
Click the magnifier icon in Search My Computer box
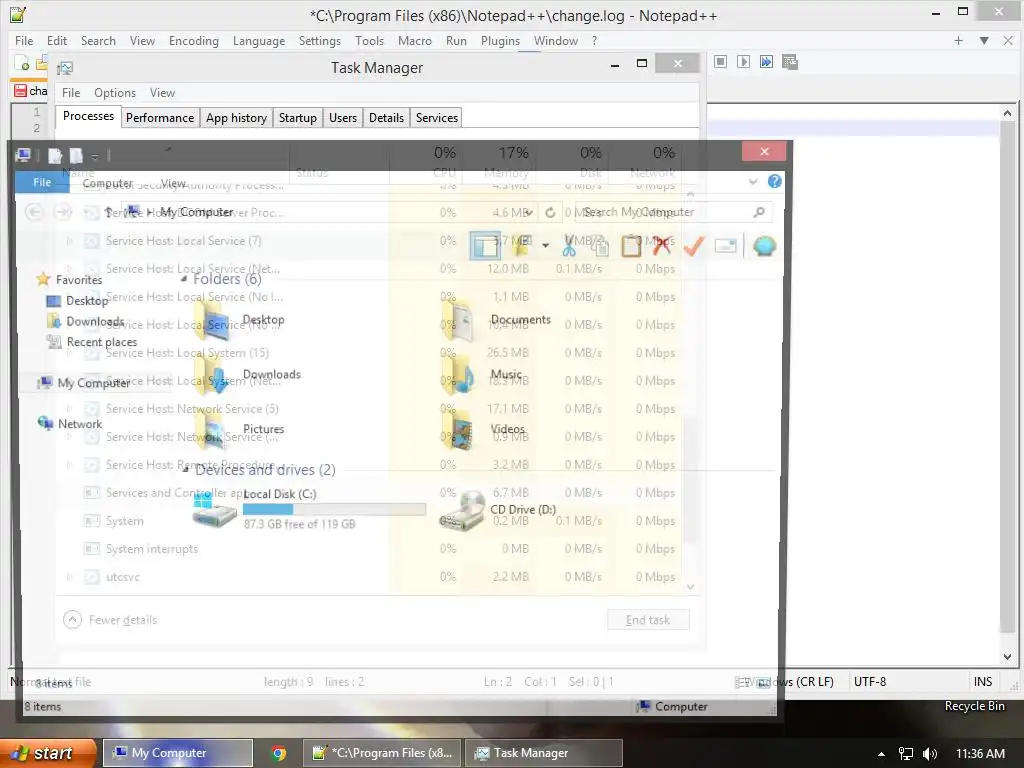point(759,212)
